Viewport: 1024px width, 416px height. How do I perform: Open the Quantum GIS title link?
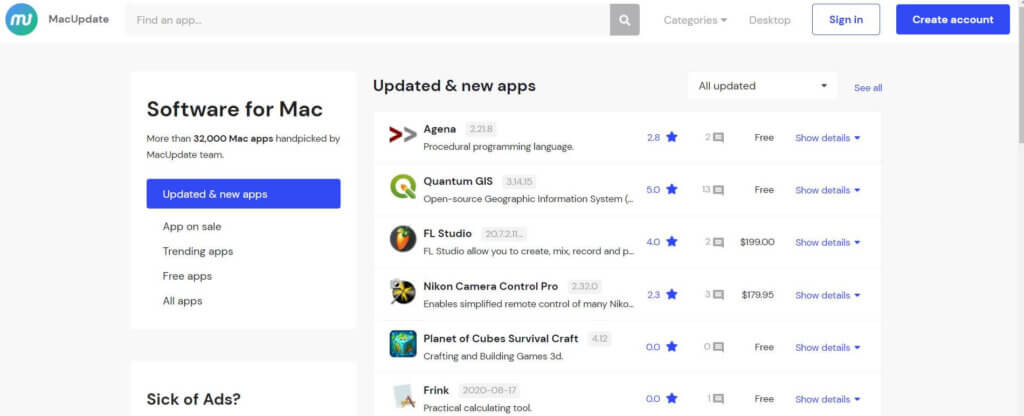458,181
